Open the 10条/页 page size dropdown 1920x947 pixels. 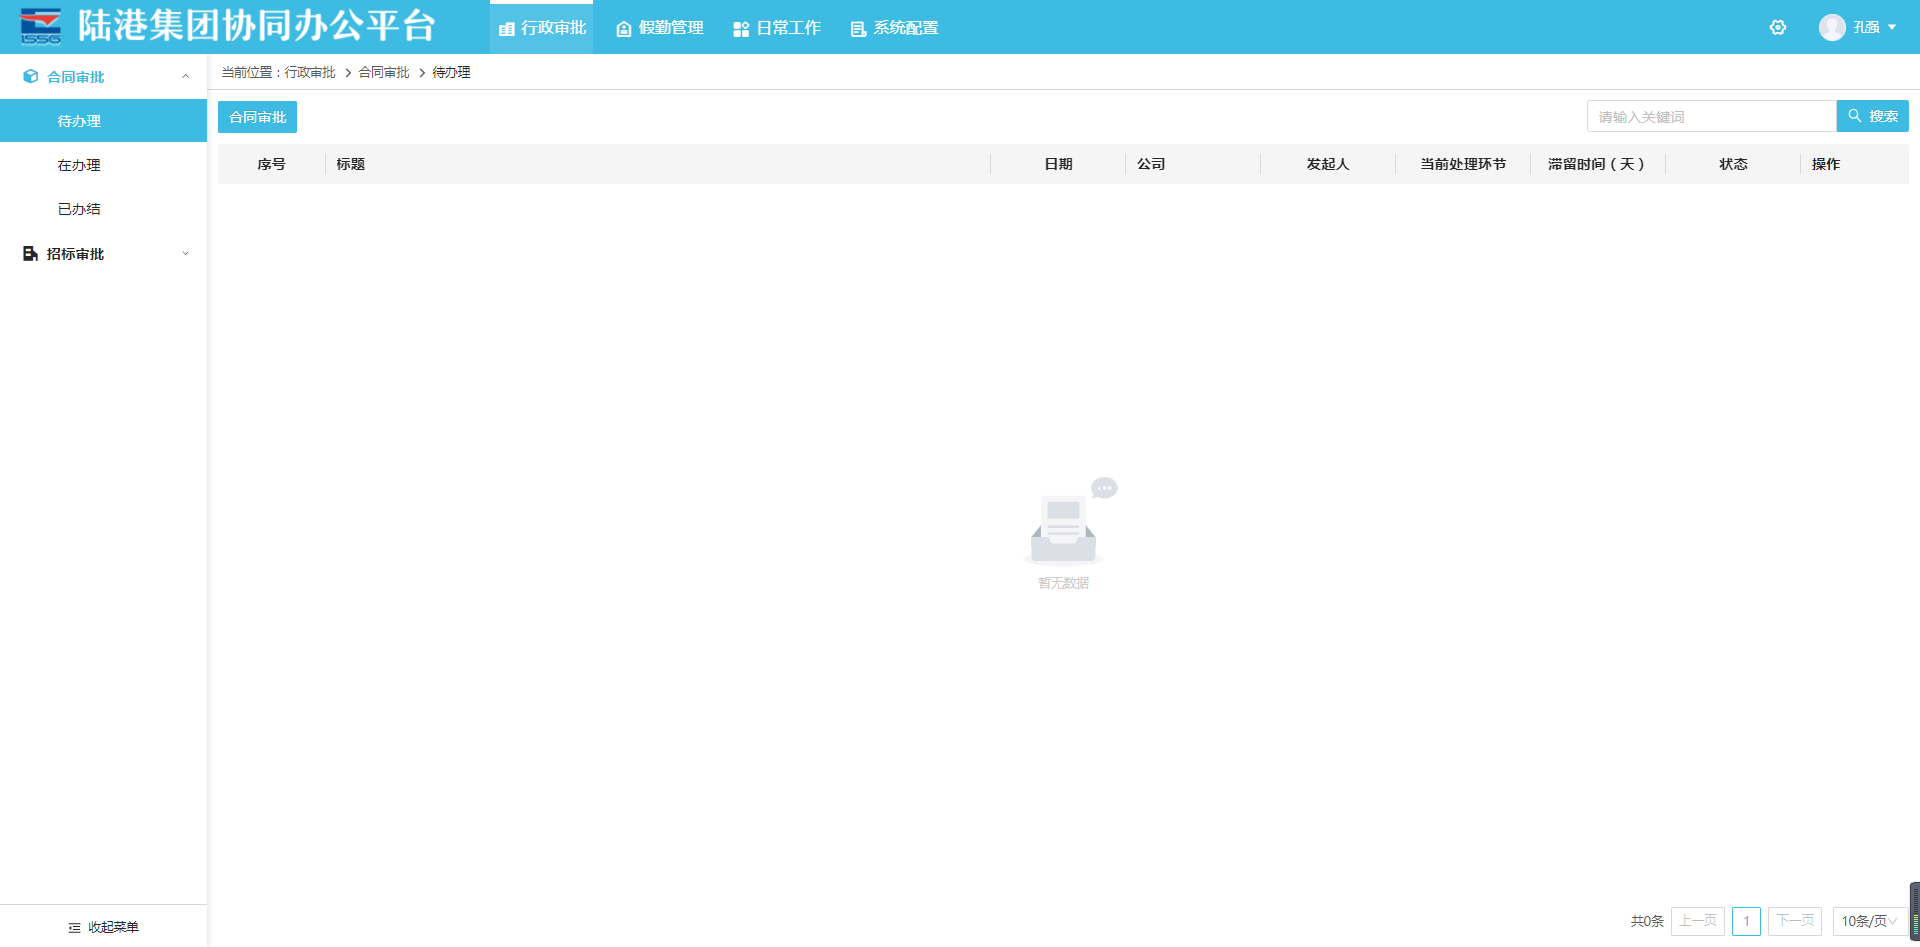[1869, 921]
